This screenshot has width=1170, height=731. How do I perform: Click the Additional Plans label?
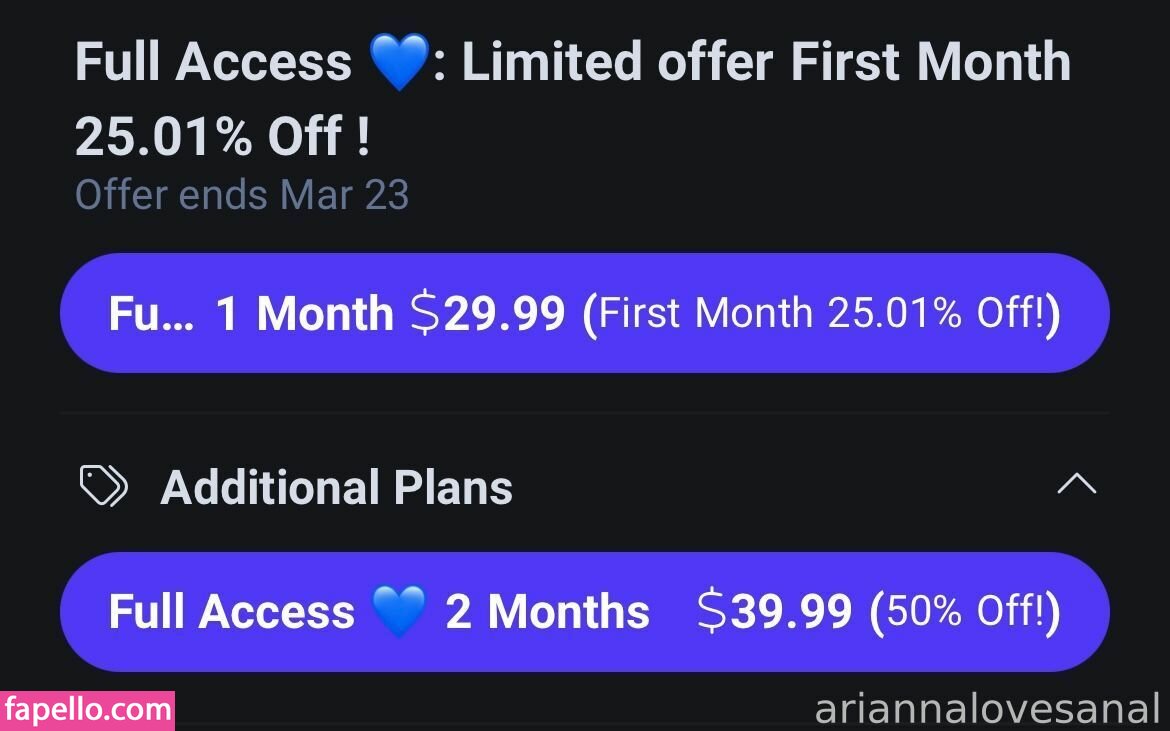pos(336,487)
